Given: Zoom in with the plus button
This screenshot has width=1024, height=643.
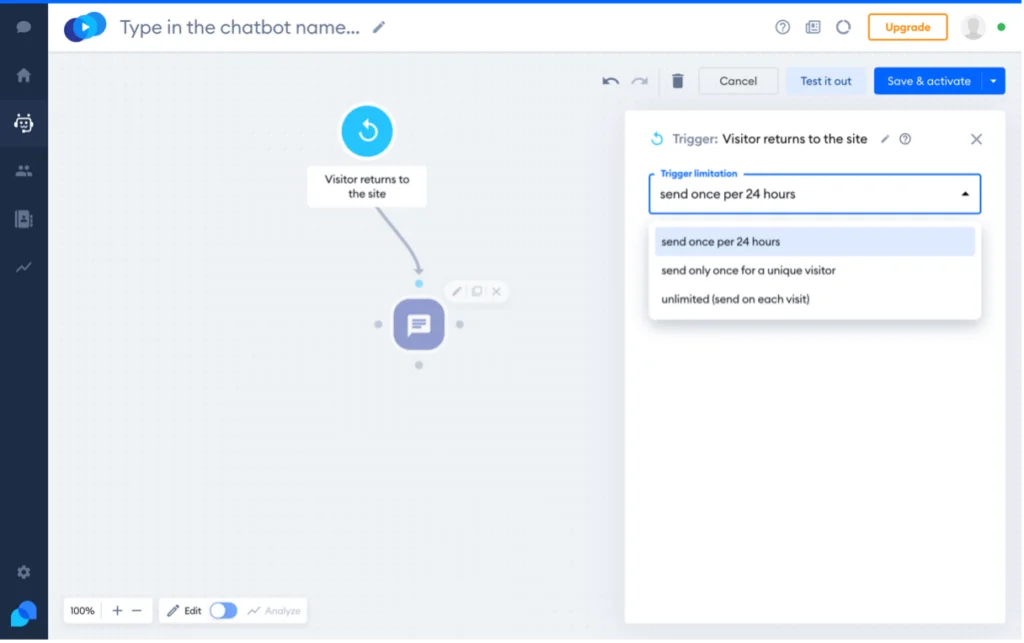Looking at the screenshot, I should pos(117,610).
